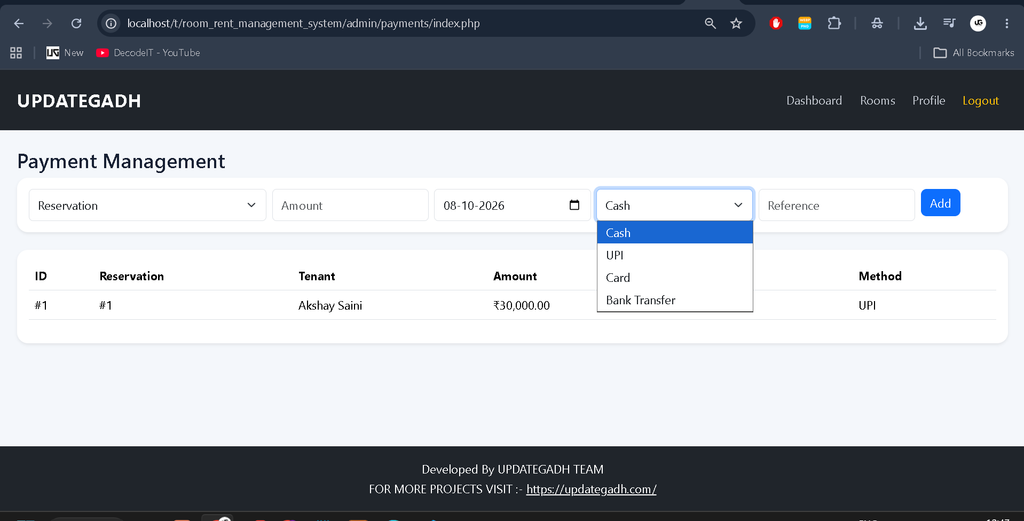This screenshot has width=1024, height=521.
Task: Open the apps grid in bookmarks bar
Action: click(x=16, y=53)
